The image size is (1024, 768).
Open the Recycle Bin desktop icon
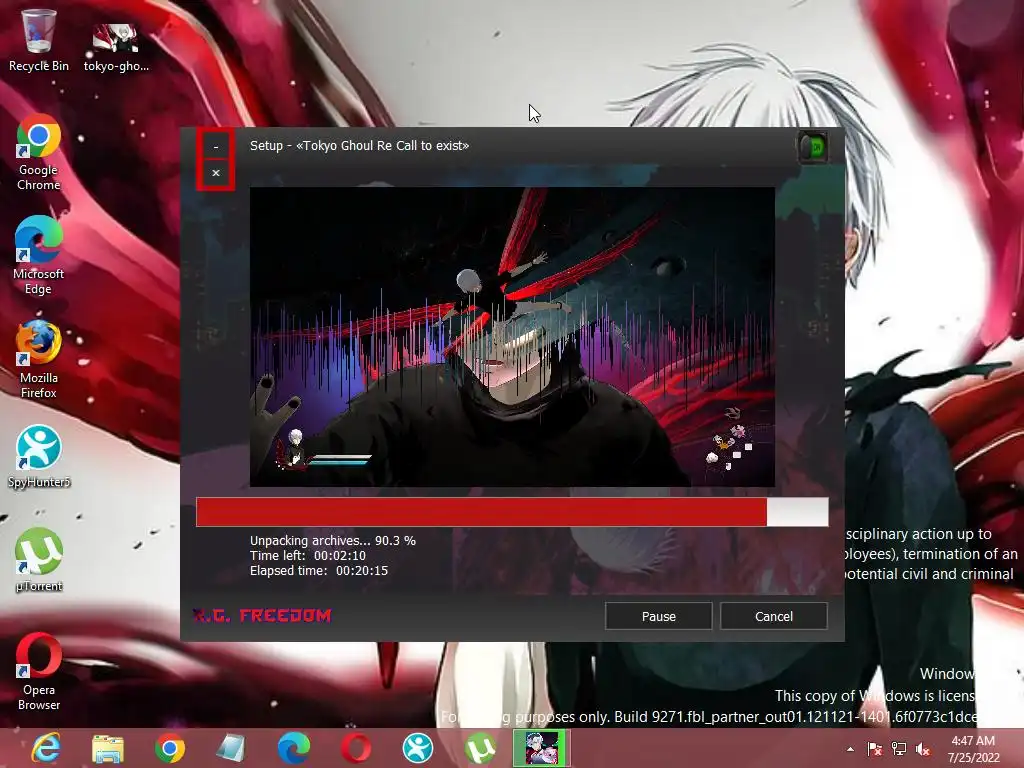(39, 40)
